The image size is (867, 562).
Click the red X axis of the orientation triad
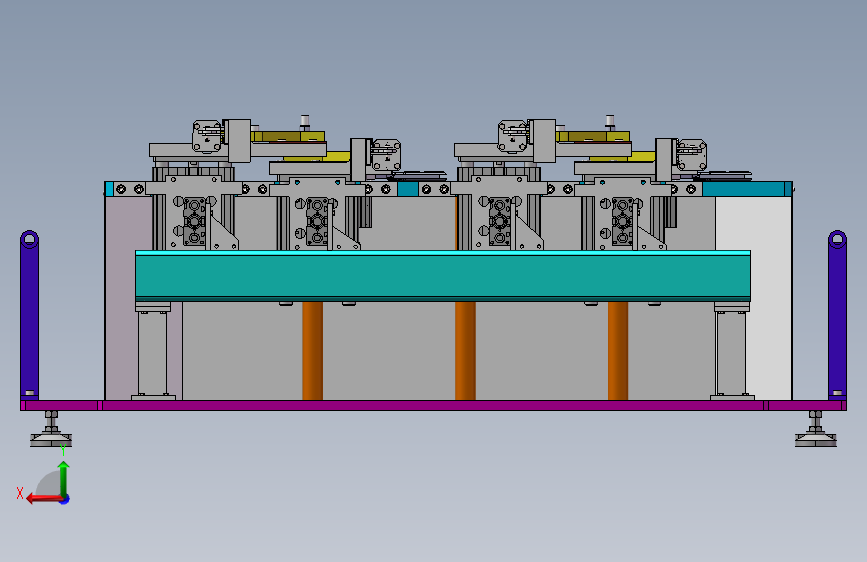coord(44,499)
